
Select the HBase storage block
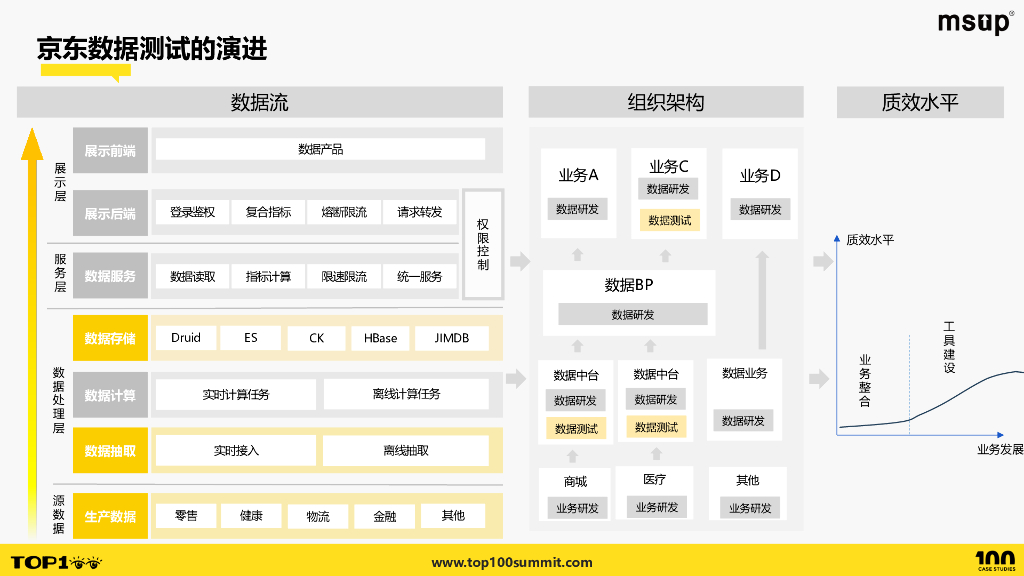[x=380, y=338]
